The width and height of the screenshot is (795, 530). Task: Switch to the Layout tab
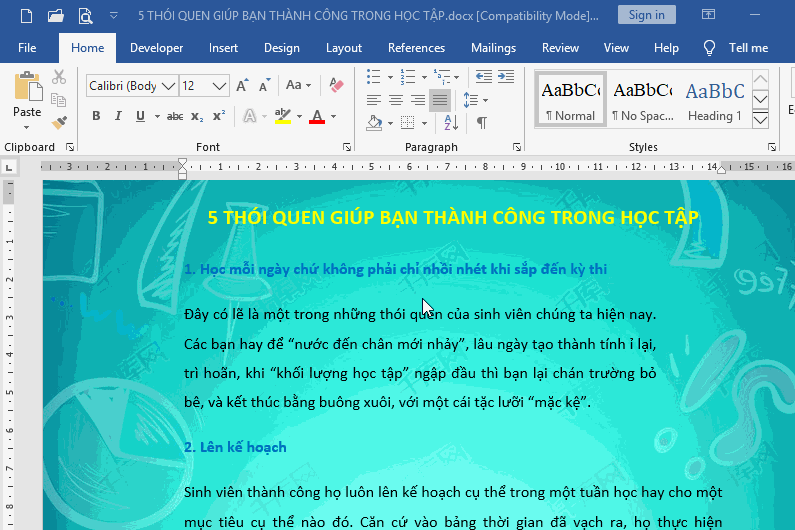(x=344, y=48)
